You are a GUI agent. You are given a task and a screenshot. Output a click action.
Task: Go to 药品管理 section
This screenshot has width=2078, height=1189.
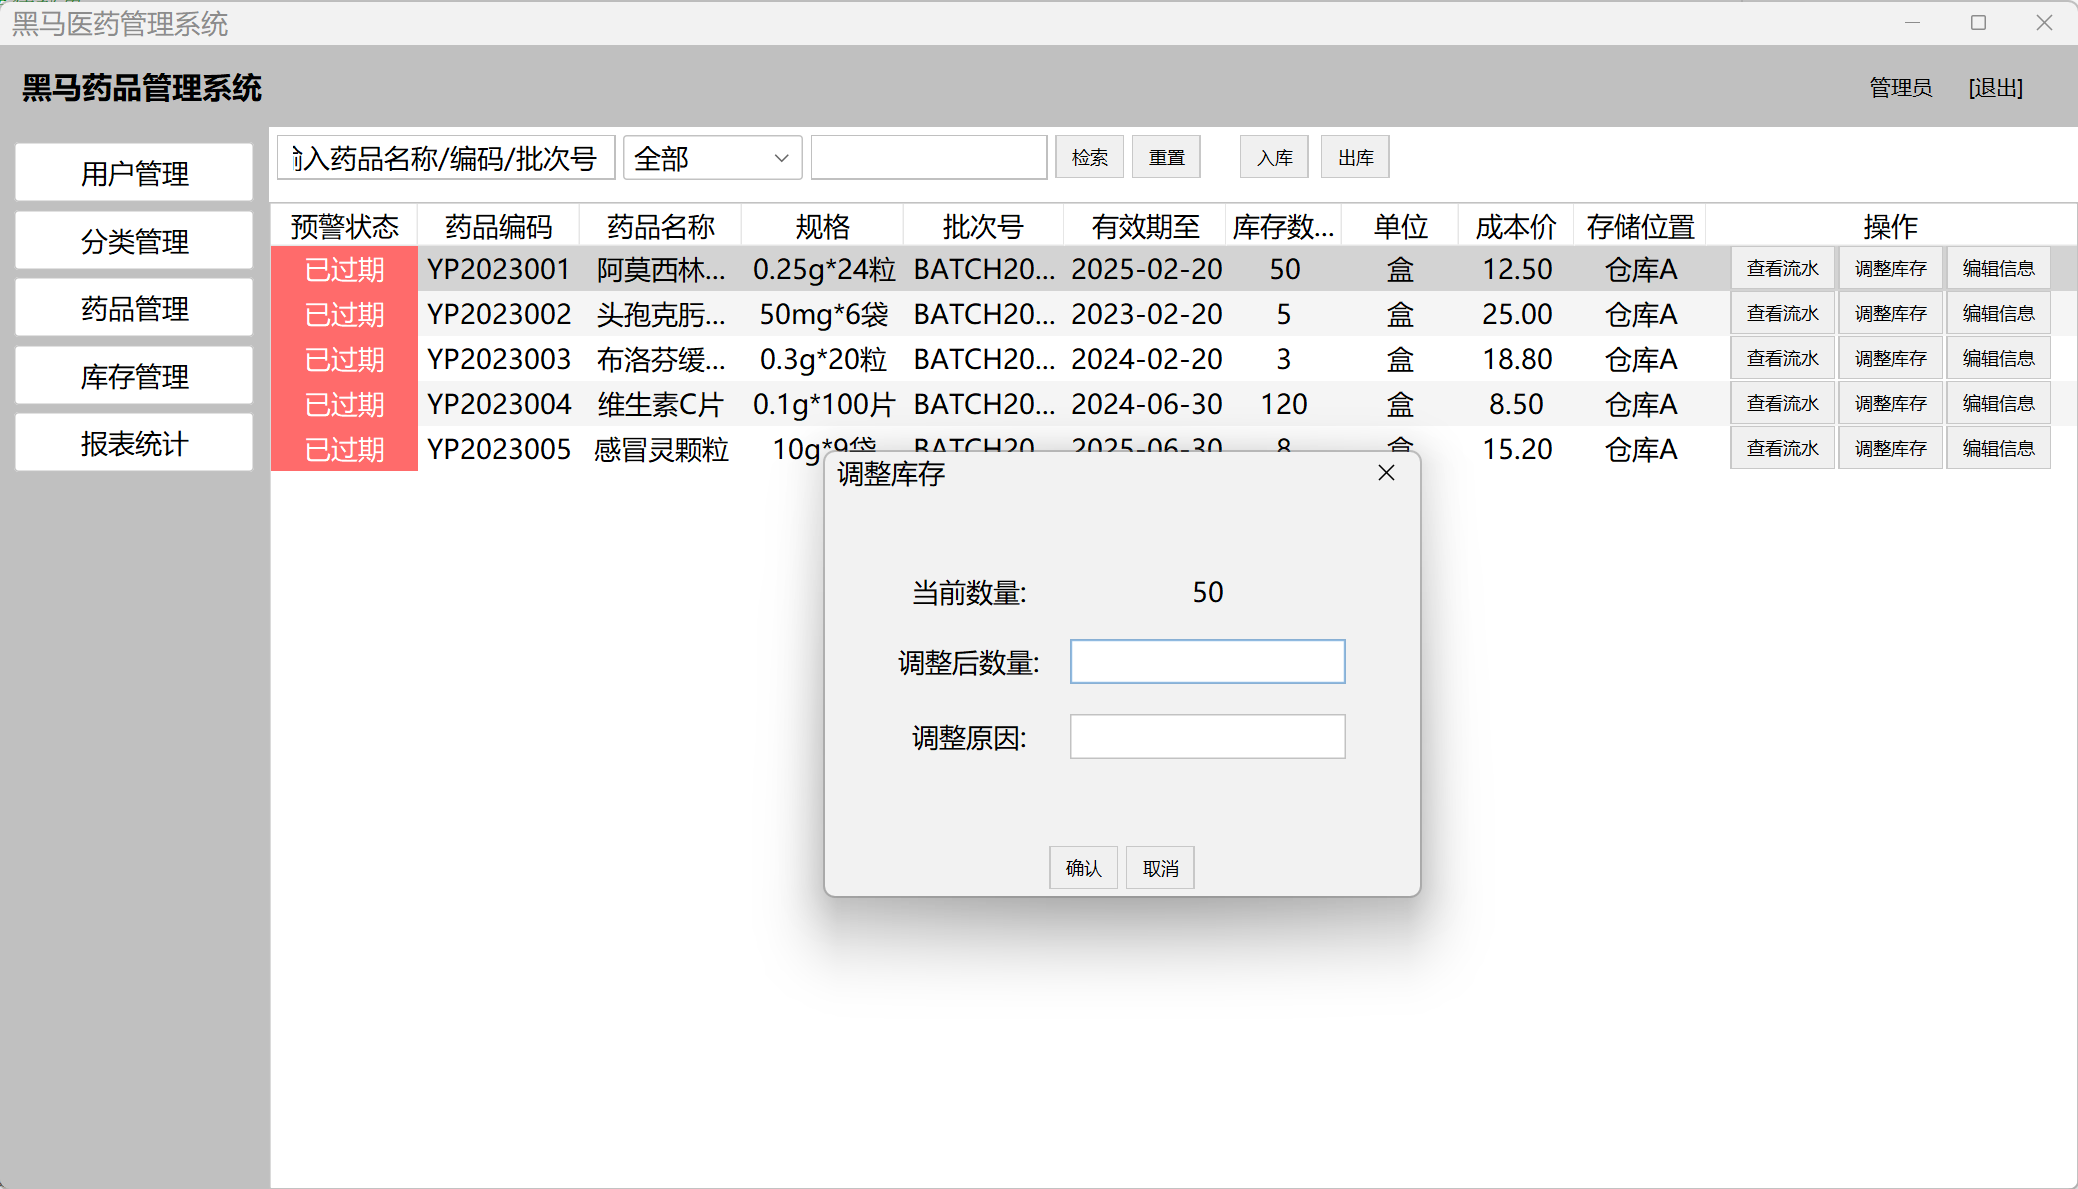click(x=134, y=308)
